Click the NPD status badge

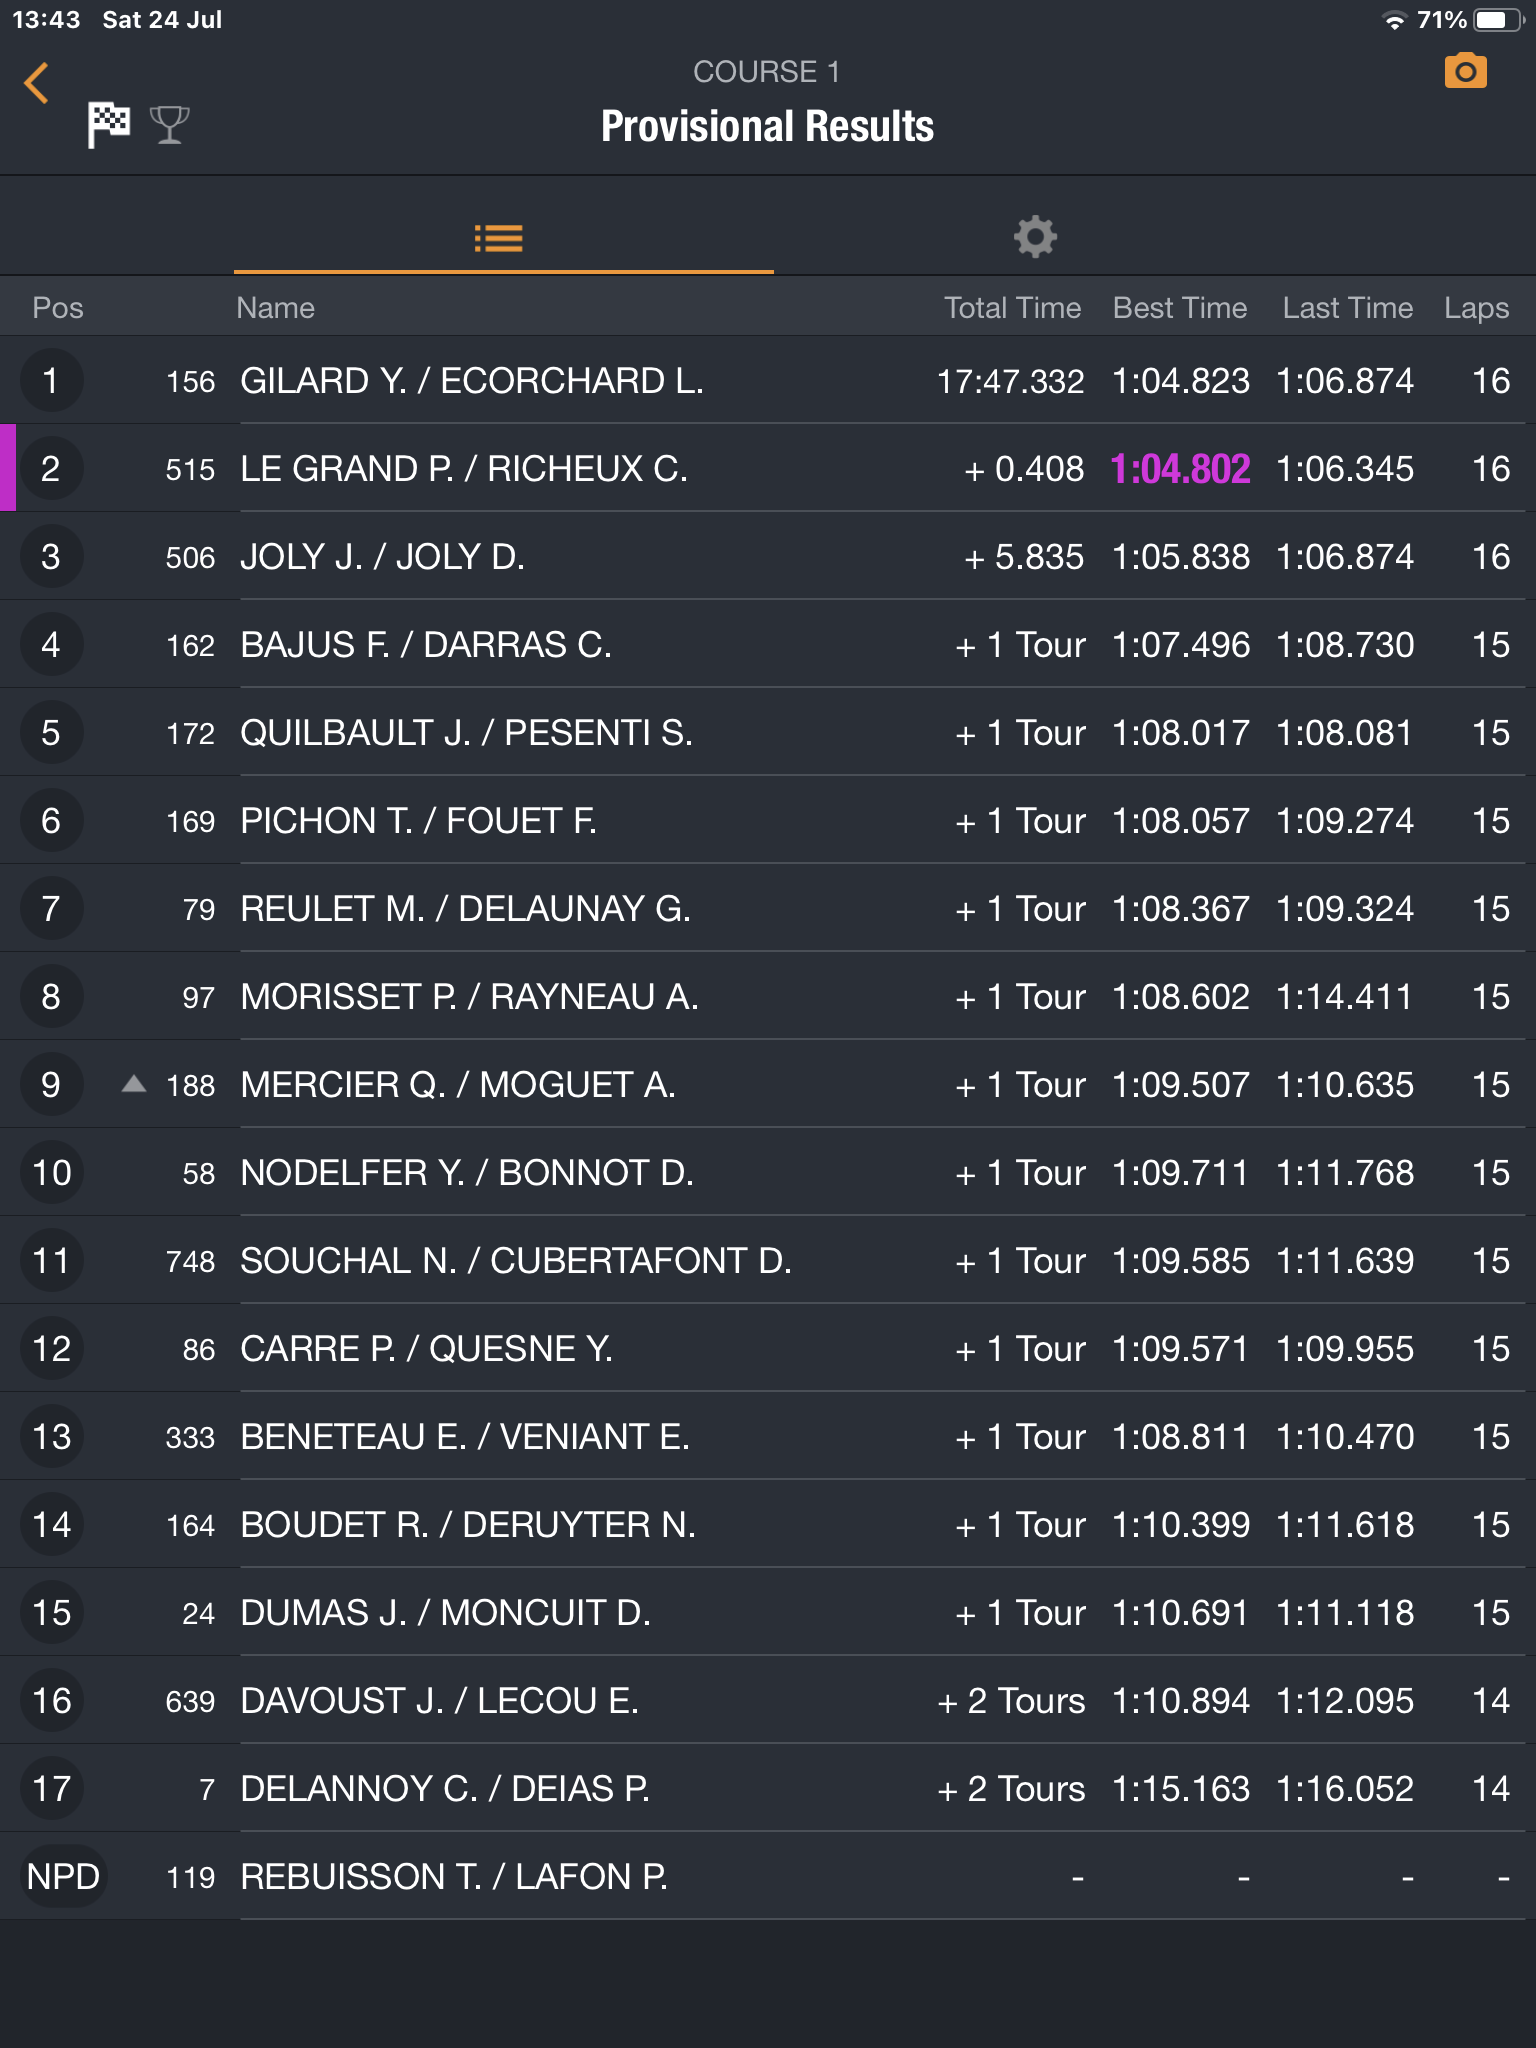(63, 1877)
